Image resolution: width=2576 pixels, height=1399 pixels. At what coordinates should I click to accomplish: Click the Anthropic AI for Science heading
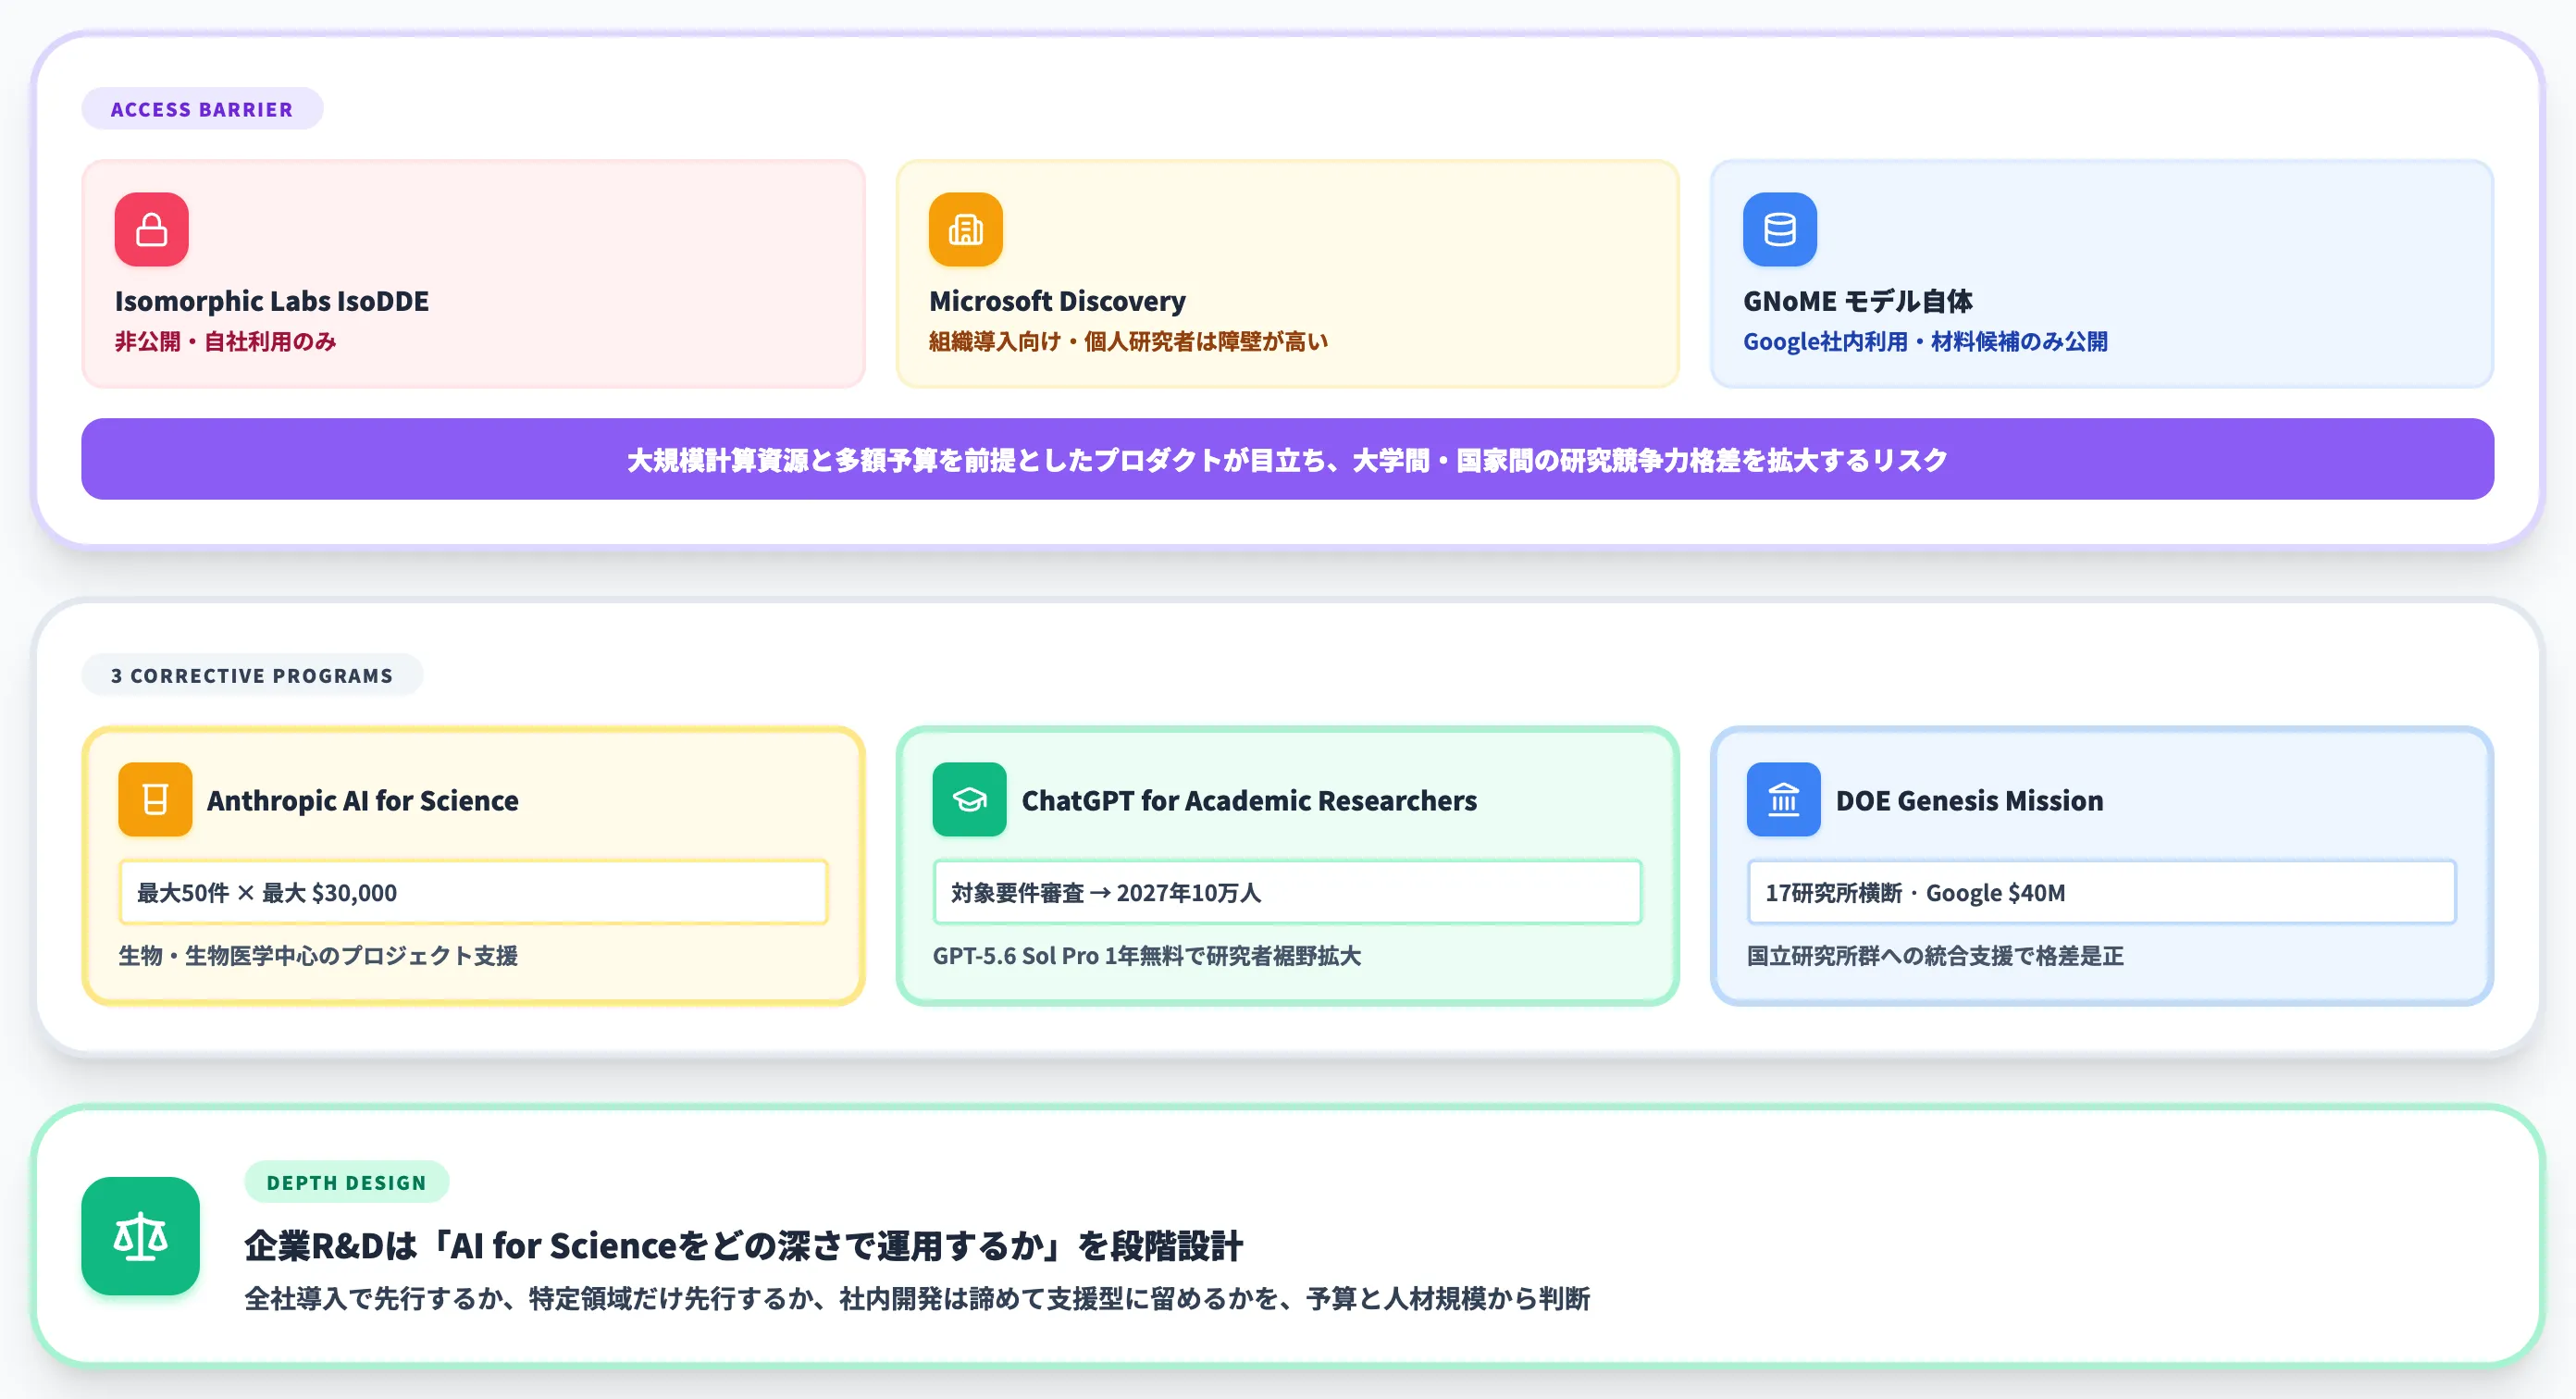[363, 800]
